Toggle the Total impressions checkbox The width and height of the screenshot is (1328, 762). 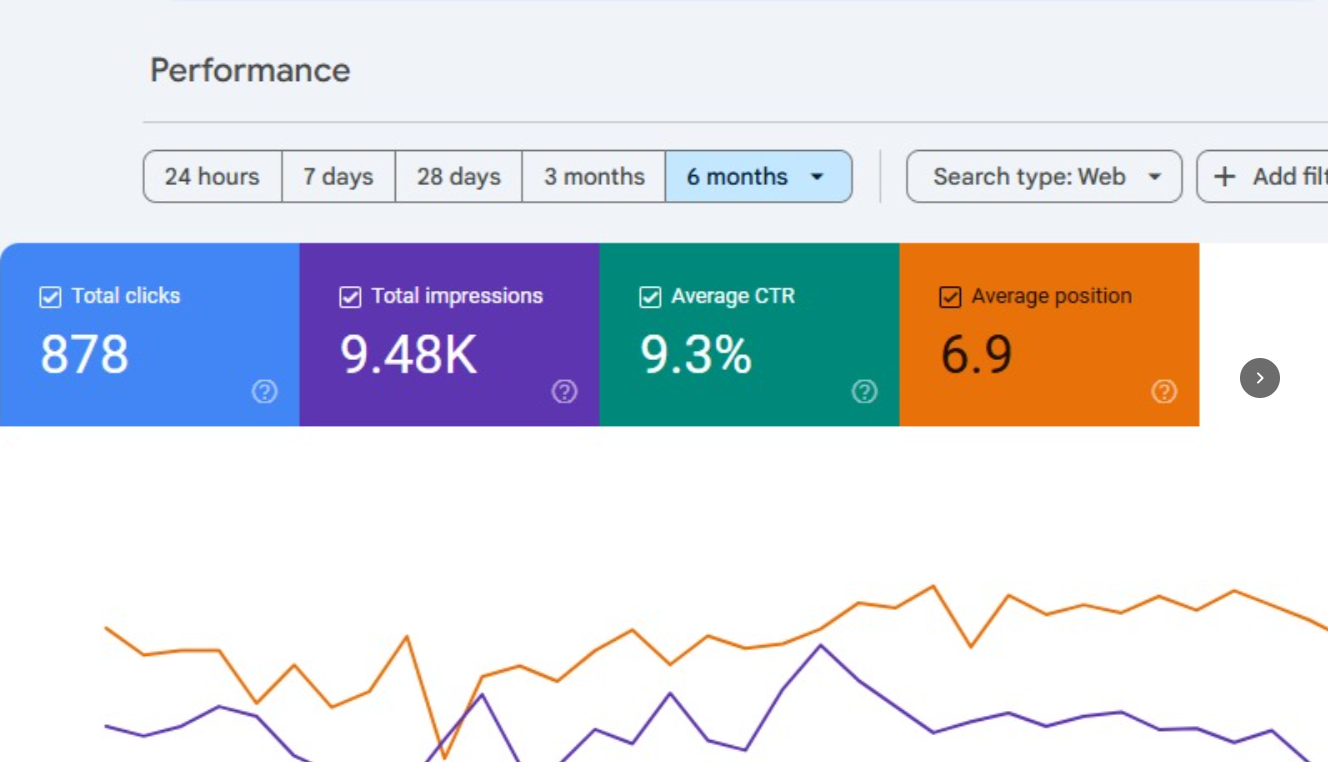(350, 297)
